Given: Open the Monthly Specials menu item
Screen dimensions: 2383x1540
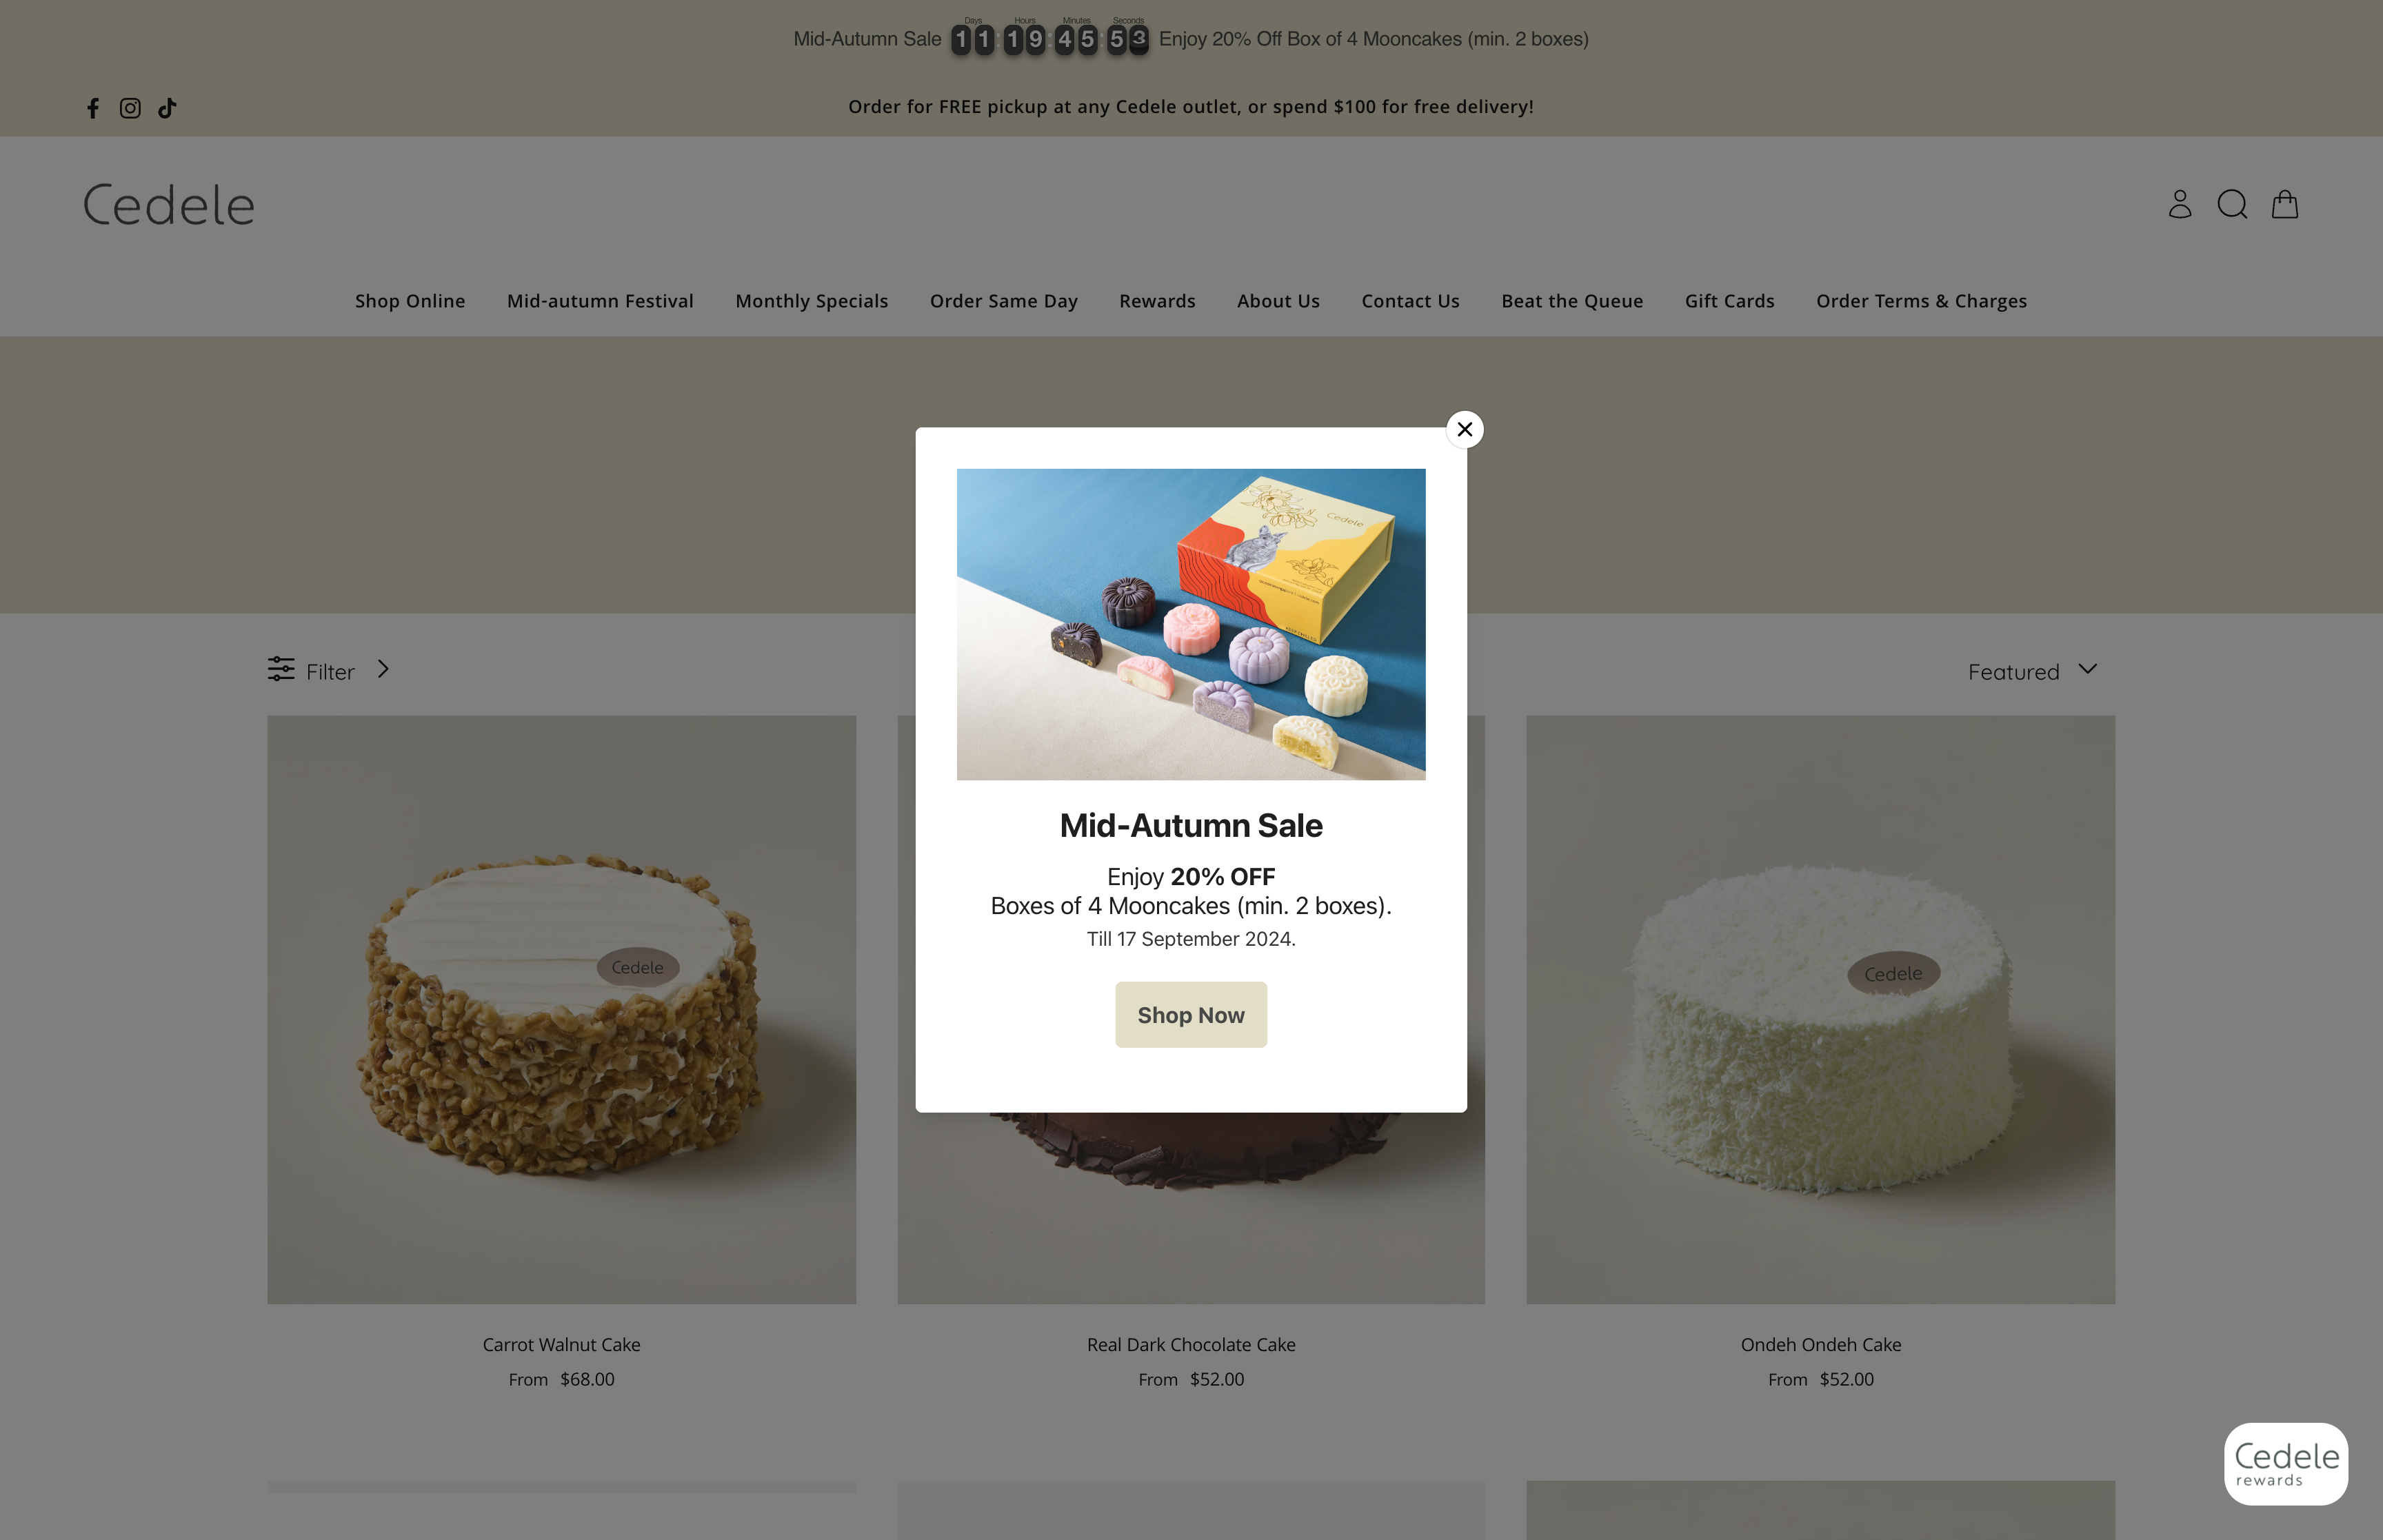Looking at the screenshot, I should click(812, 301).
